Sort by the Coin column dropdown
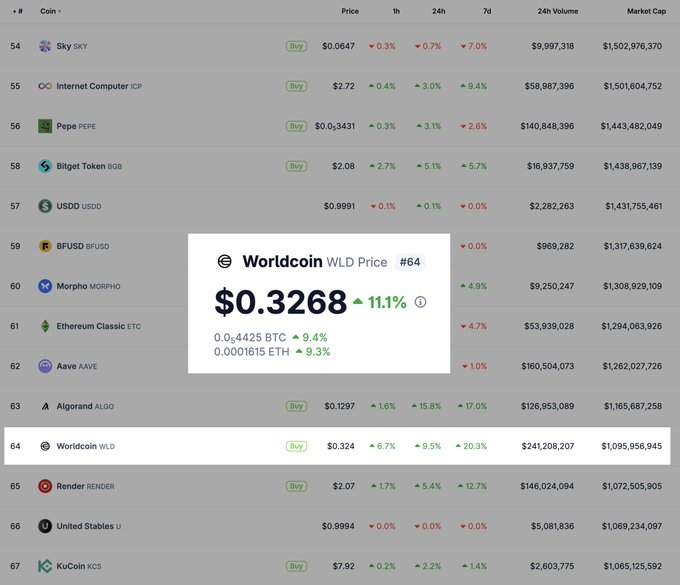 (x=50, y=11)
